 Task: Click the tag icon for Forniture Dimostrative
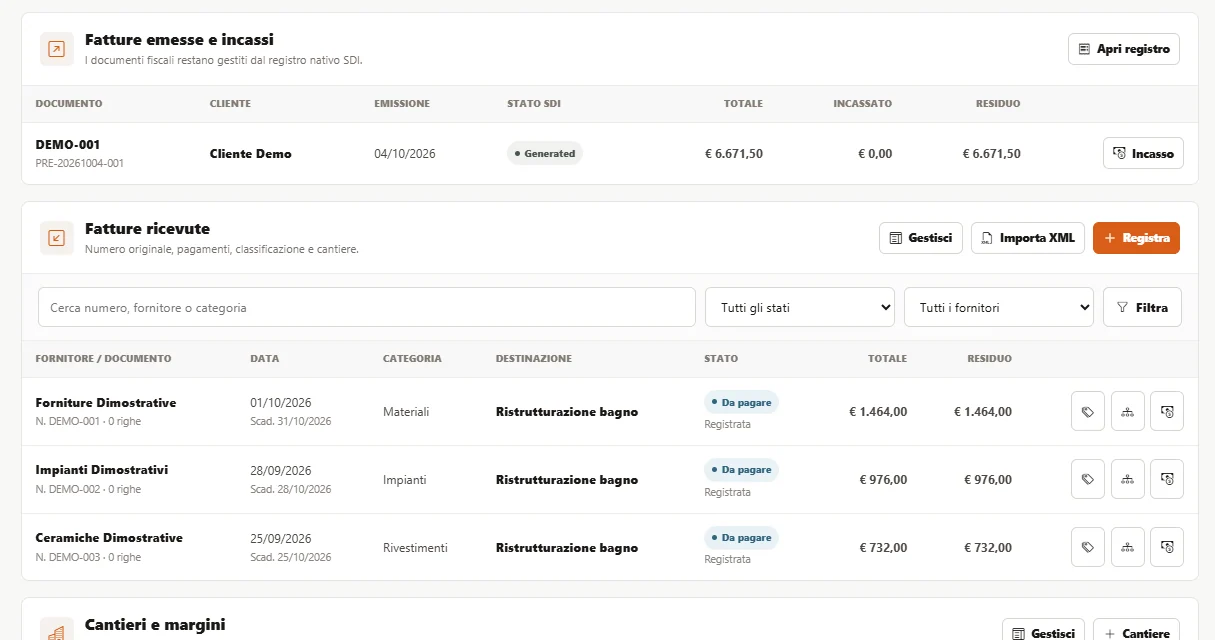click(x=1088, y=411)
